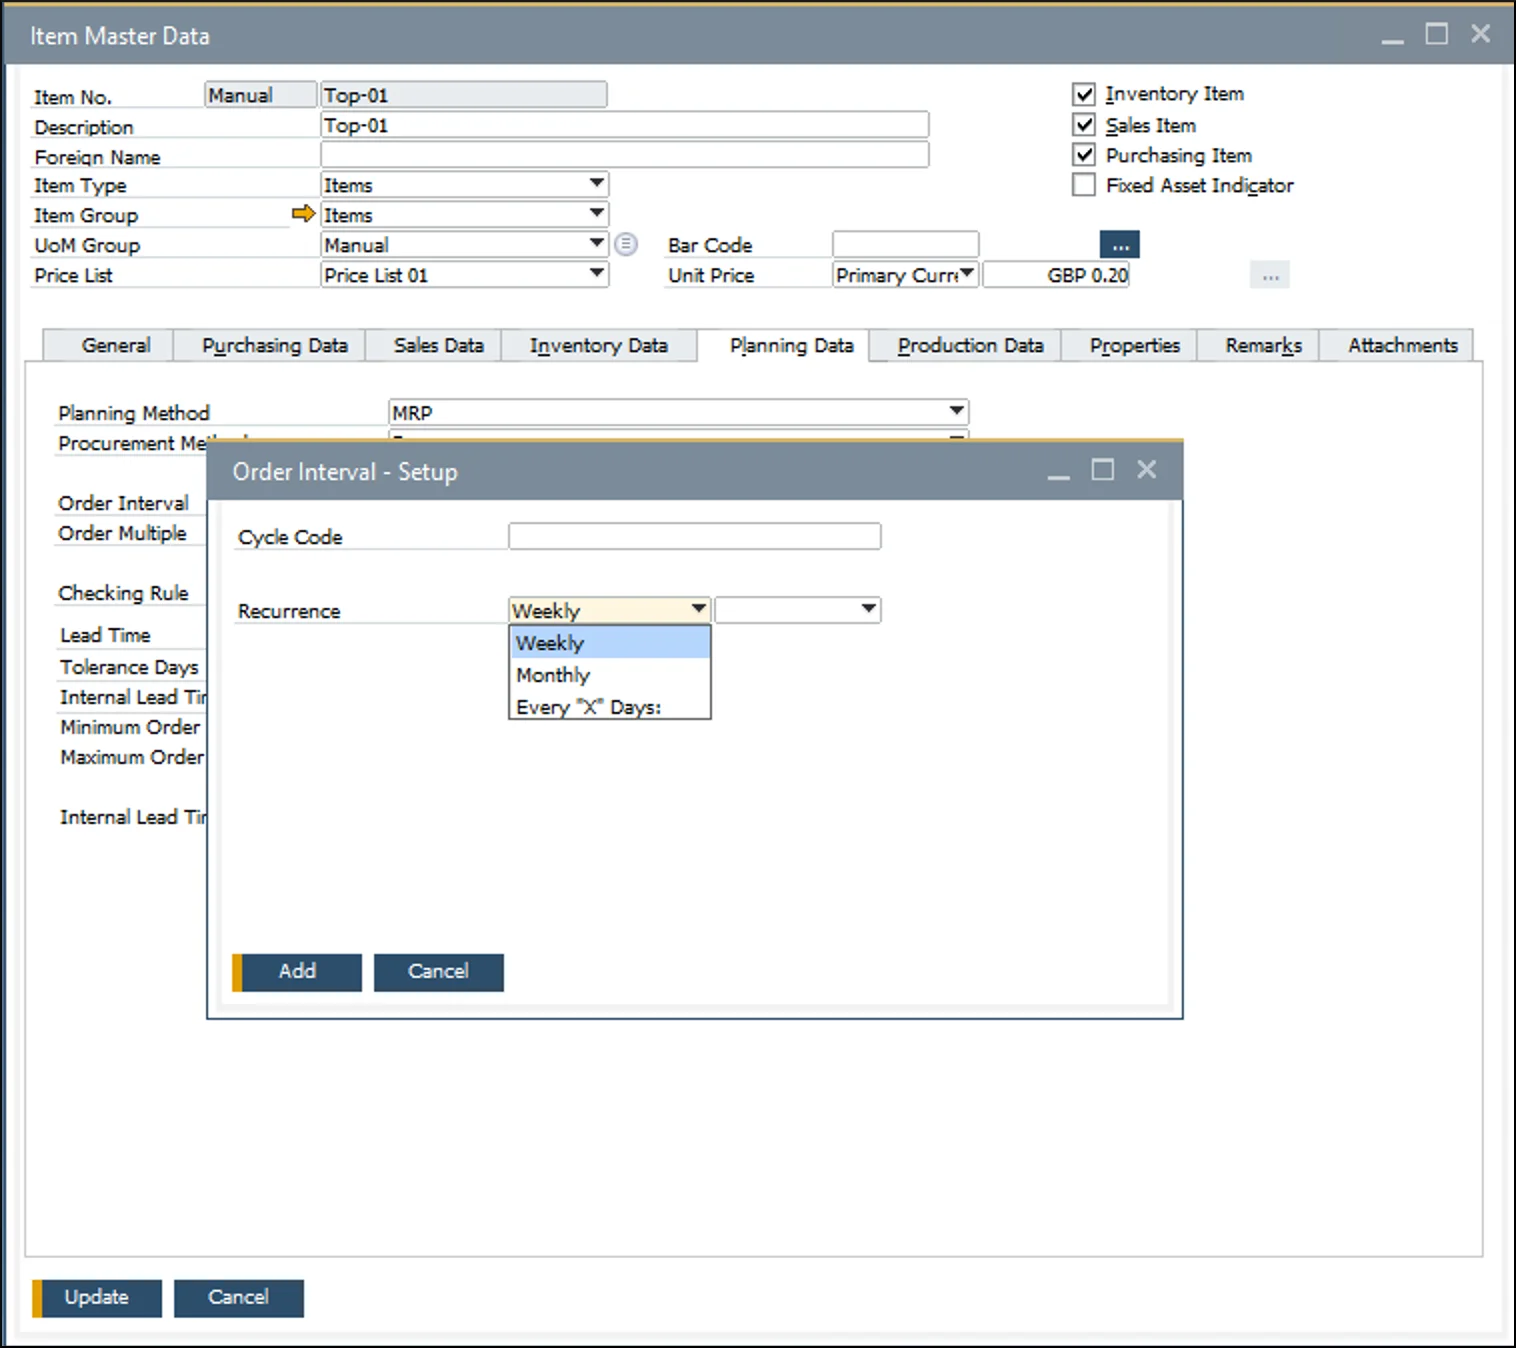Click Add in the Order Interval dialog
The image size is (1516, 1348).
(297, 972)
